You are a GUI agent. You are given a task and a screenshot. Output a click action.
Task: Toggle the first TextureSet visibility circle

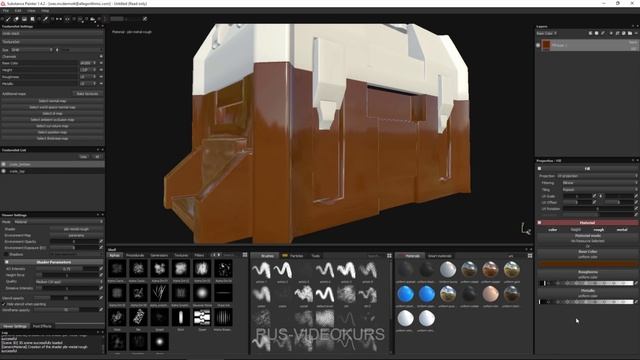pyautogui.click(x=4, y=164)
